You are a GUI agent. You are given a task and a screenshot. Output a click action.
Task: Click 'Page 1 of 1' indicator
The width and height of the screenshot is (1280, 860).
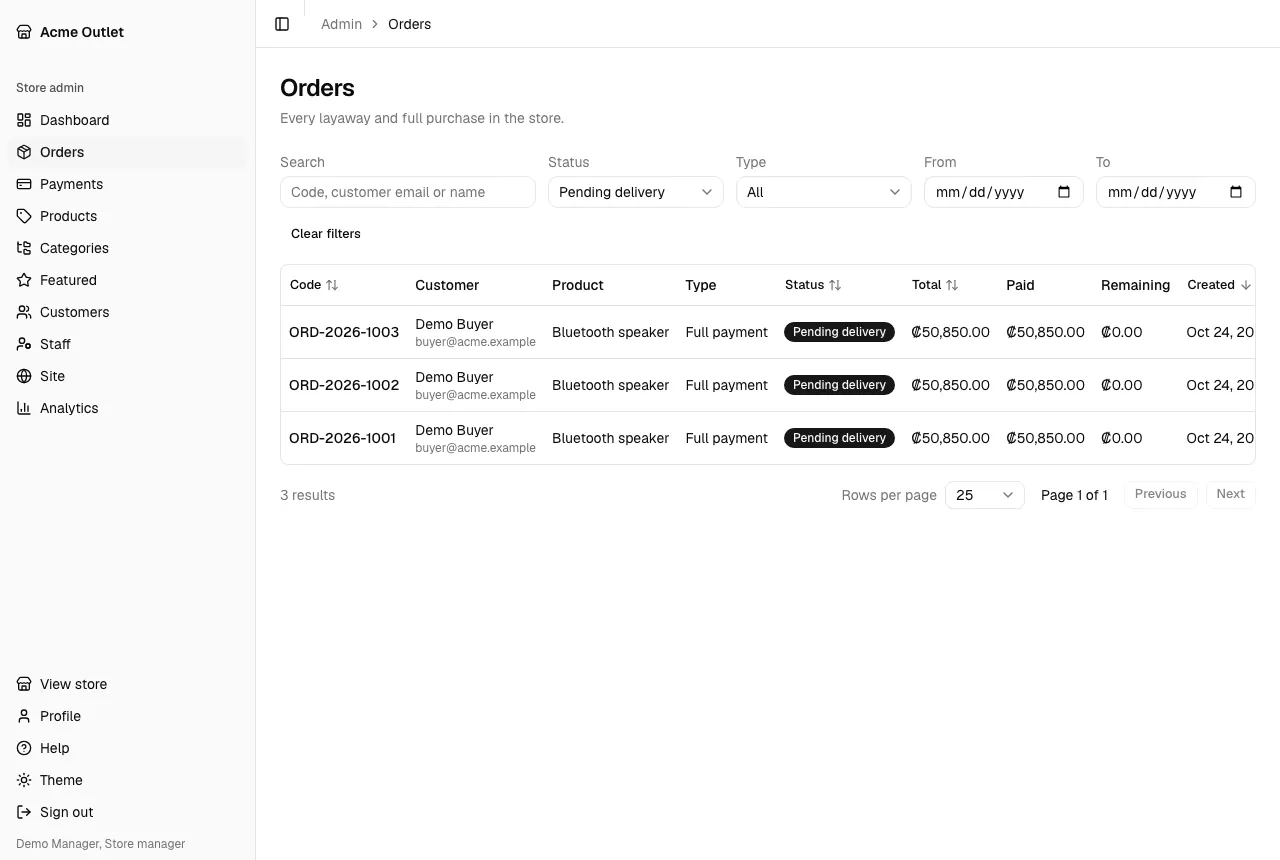[1074, 495]
